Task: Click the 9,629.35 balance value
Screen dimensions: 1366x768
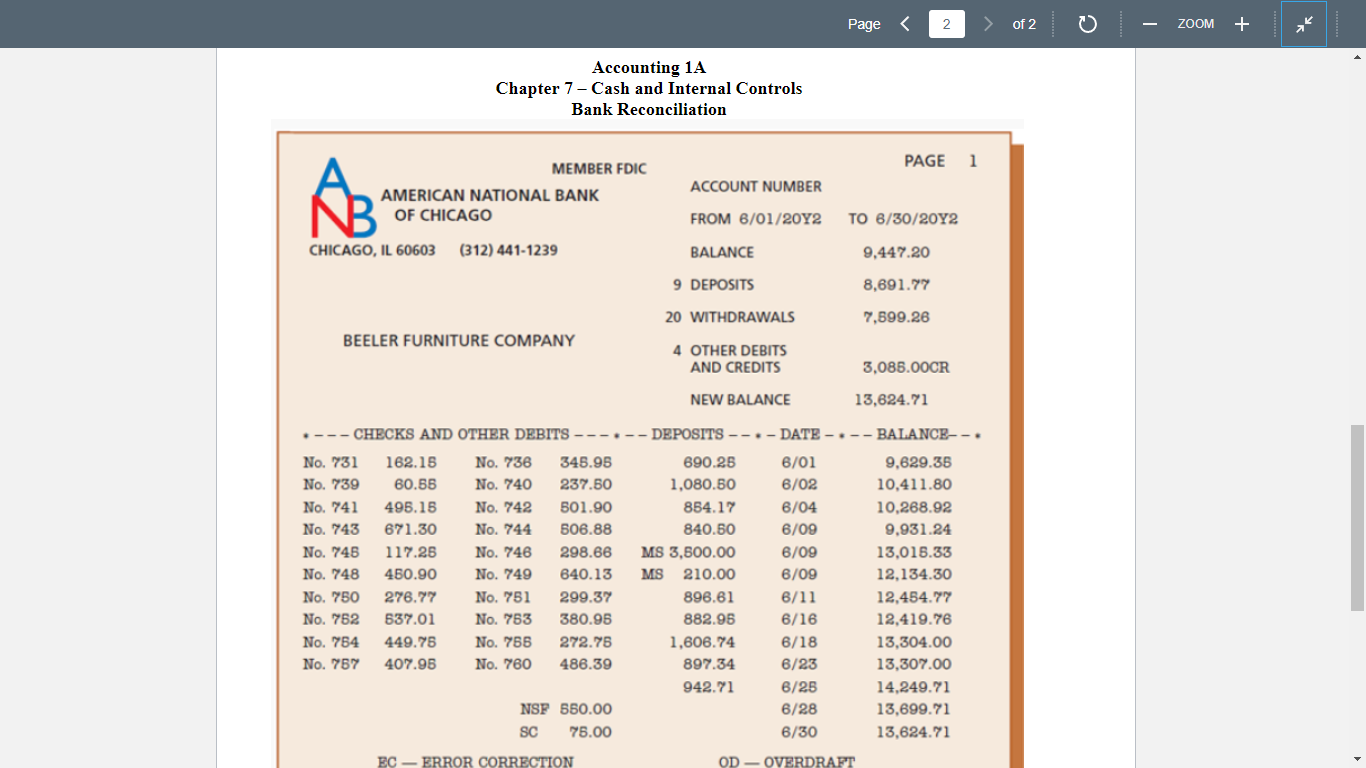Action: click(x=918, y=463)
